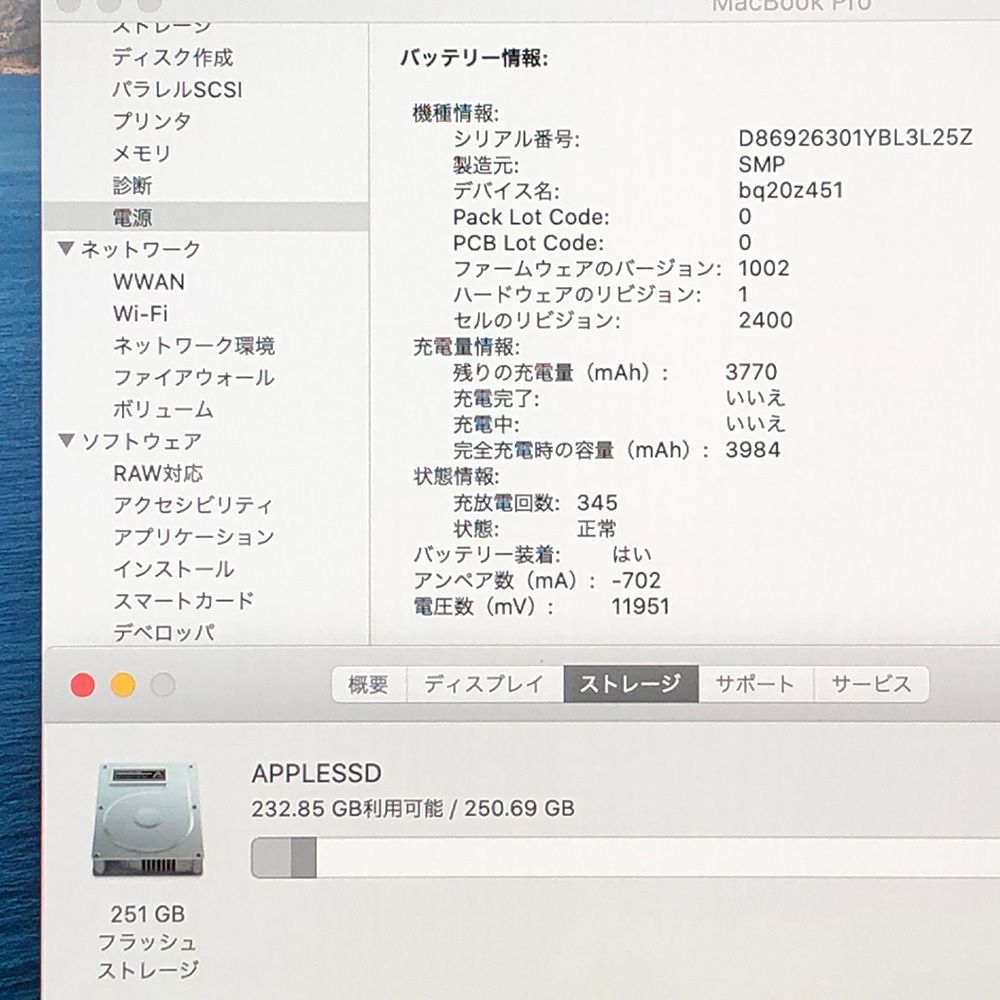Click the 充電量情報 section label

click(466, 346)
